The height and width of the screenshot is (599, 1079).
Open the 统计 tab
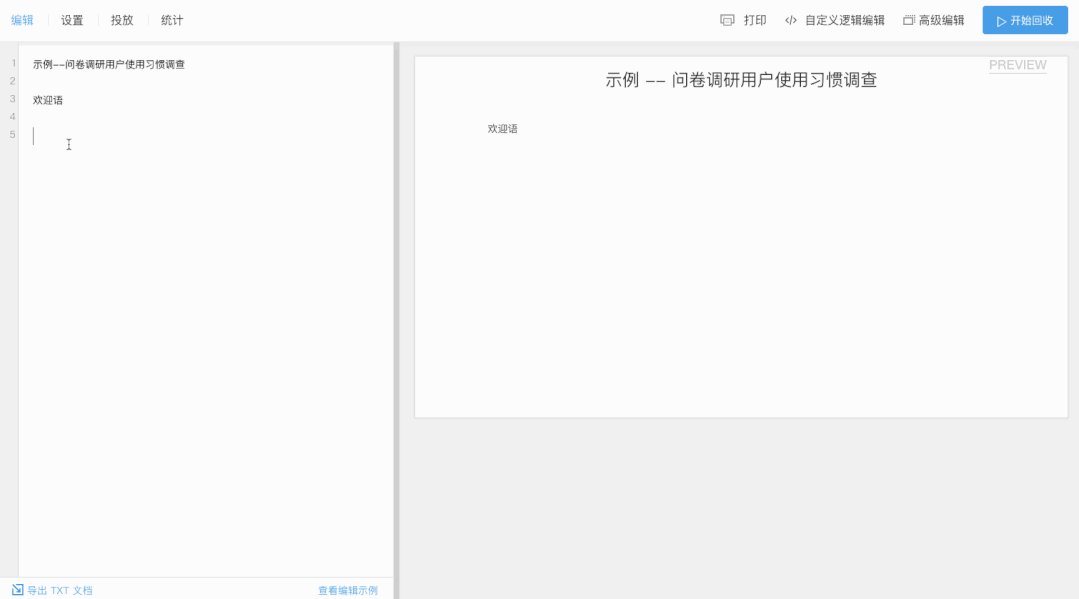pyautogui.click(x=172, y=21)
